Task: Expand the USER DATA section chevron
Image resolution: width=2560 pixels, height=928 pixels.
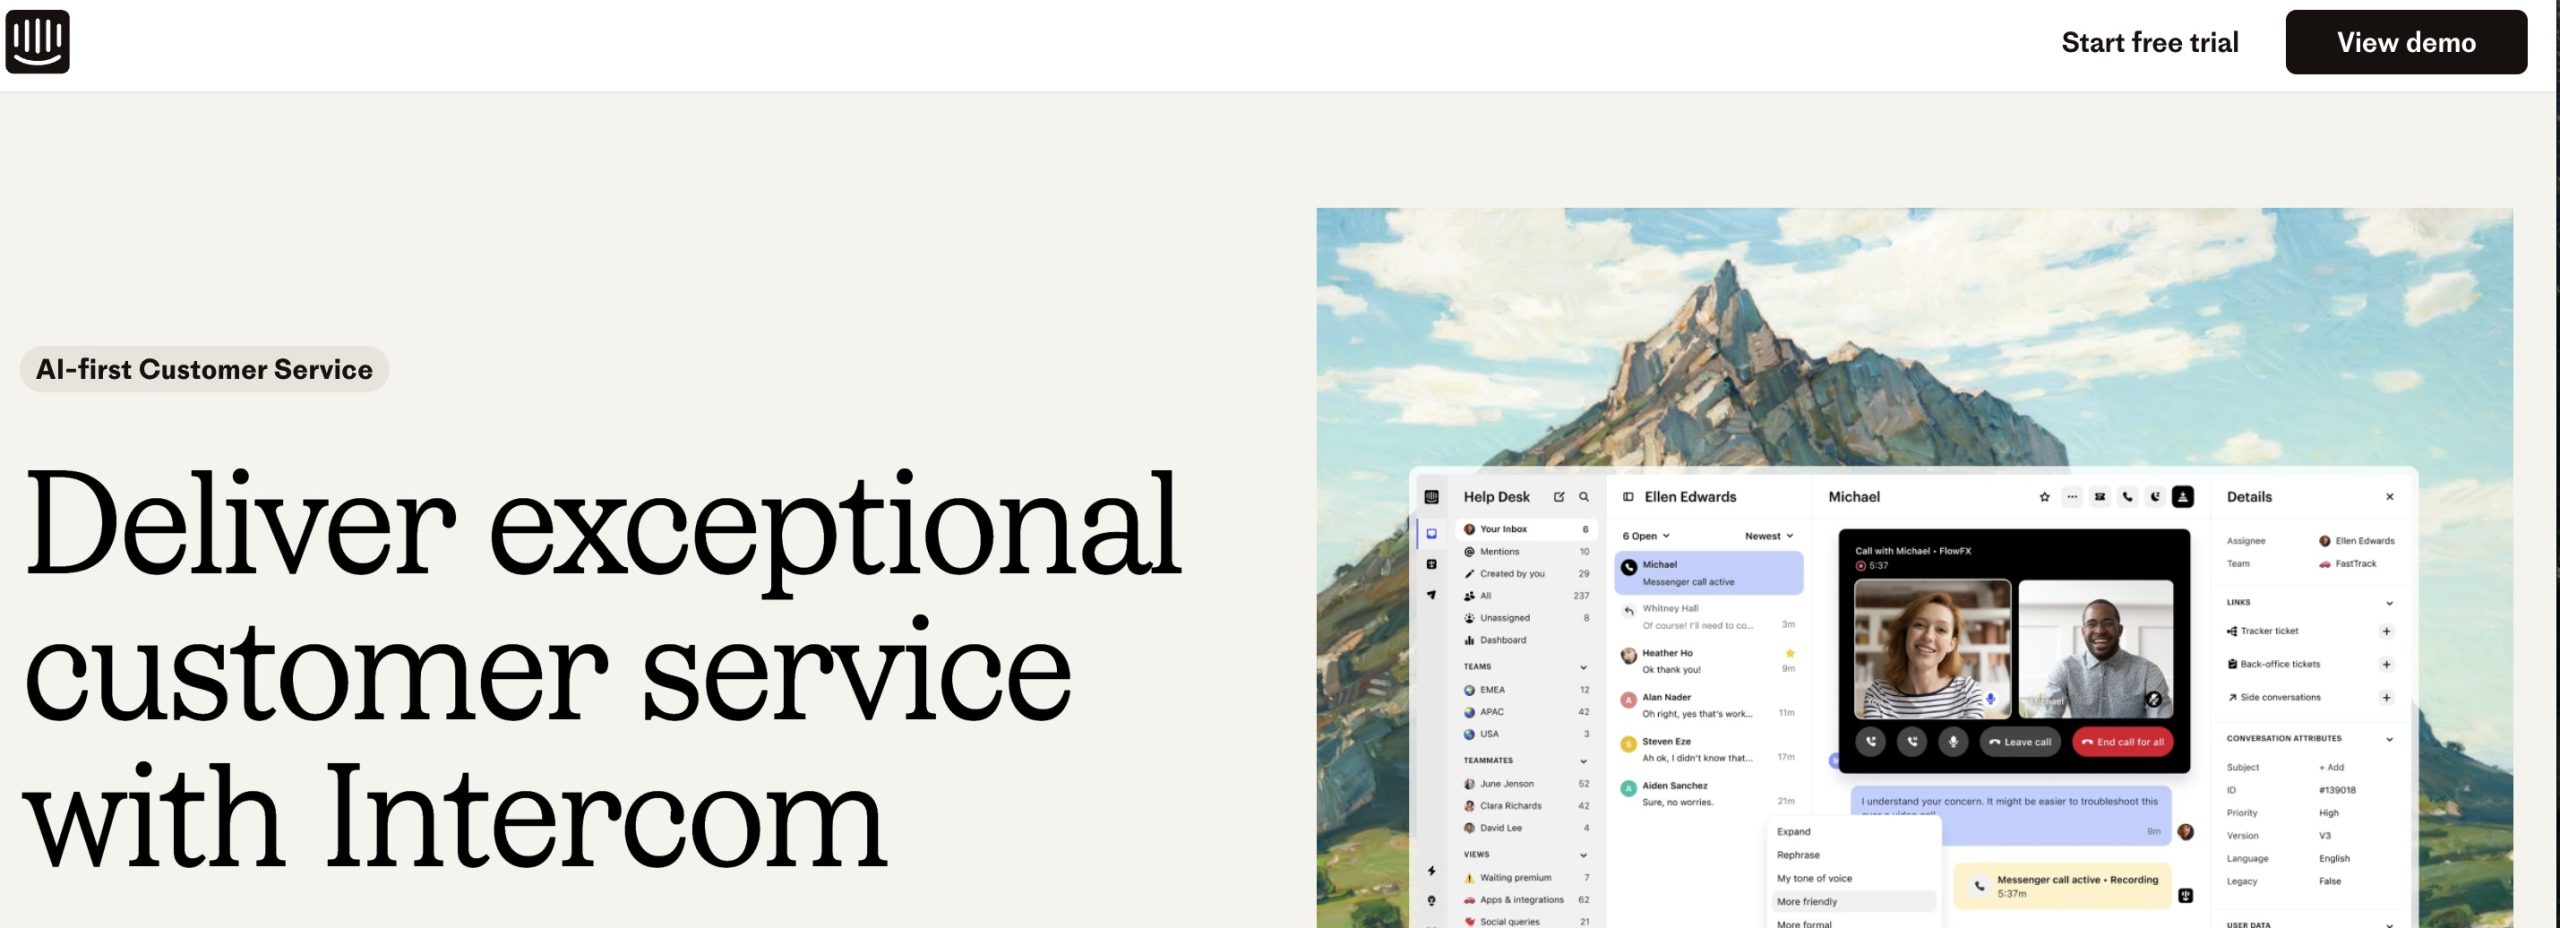Action: point(2389,924)
